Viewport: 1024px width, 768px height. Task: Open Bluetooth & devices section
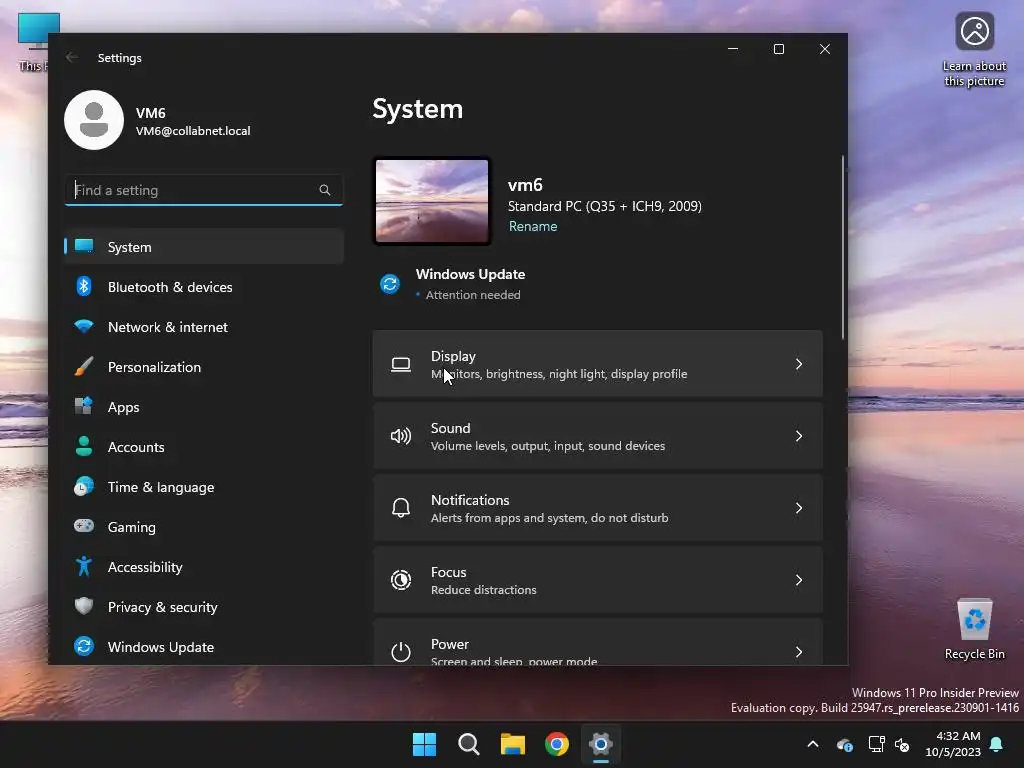[x=204, y=287]
